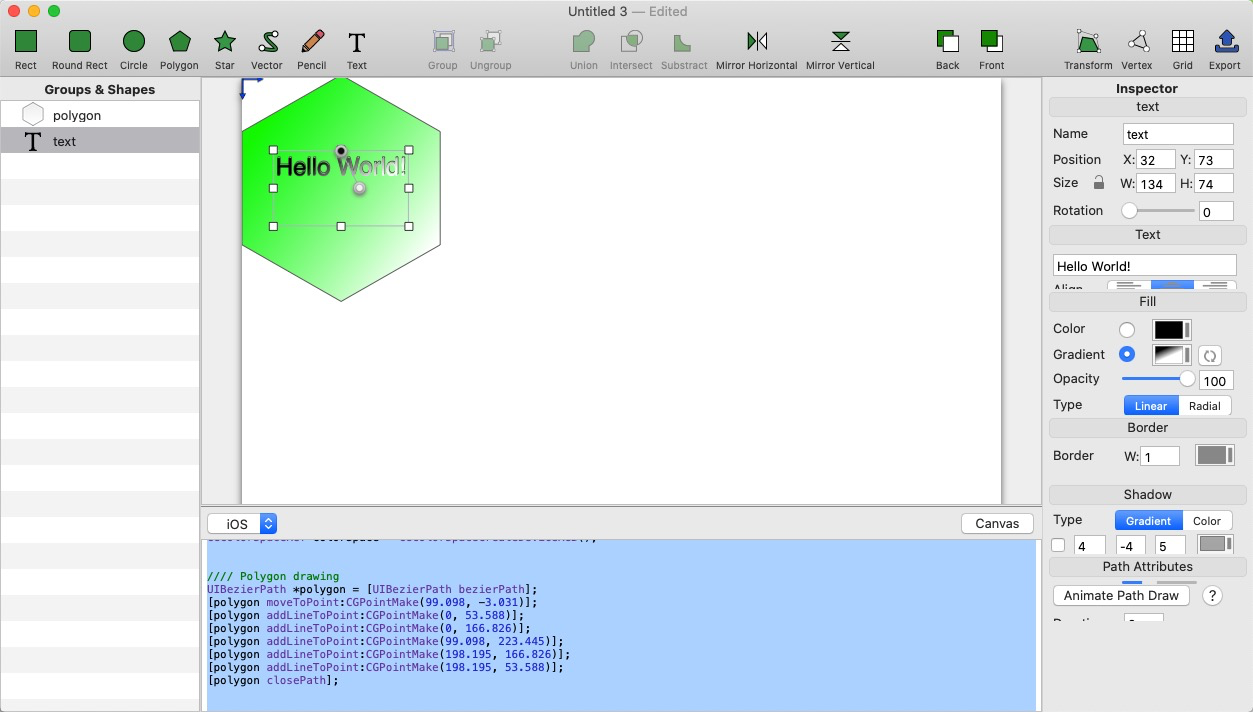Select the Gradient fill radio button
The height and width of the screenshot is (712, 1253).
pyautogui.click(x=1127, y=354)
